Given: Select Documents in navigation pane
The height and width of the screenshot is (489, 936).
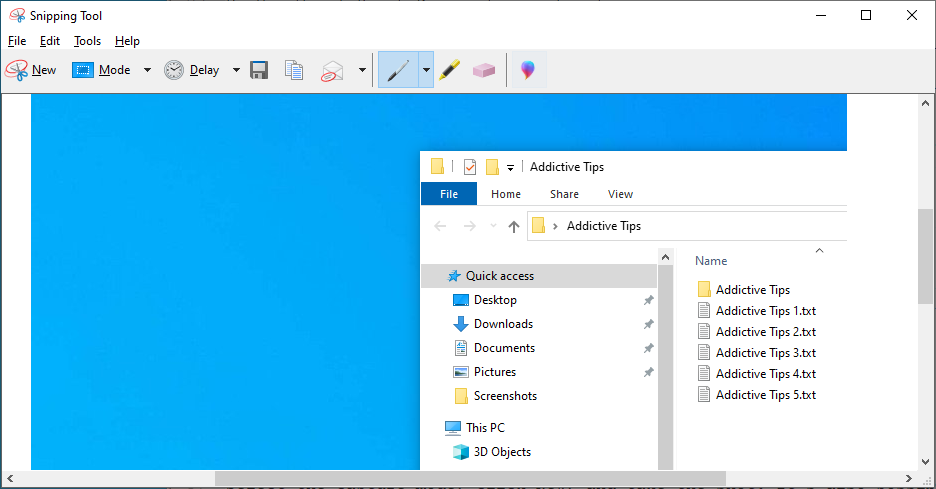Looking at the screenshot, I should click(504, 347).
